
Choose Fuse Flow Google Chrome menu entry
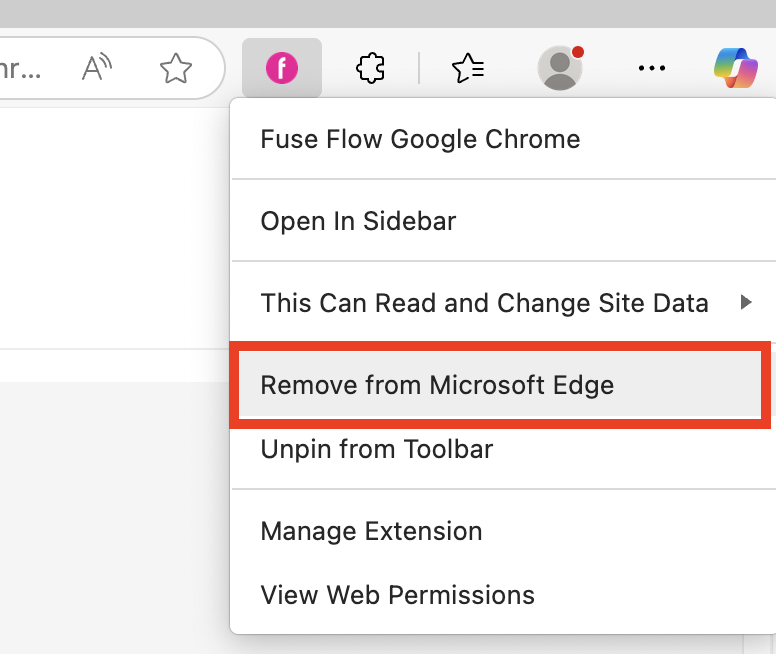420,139
